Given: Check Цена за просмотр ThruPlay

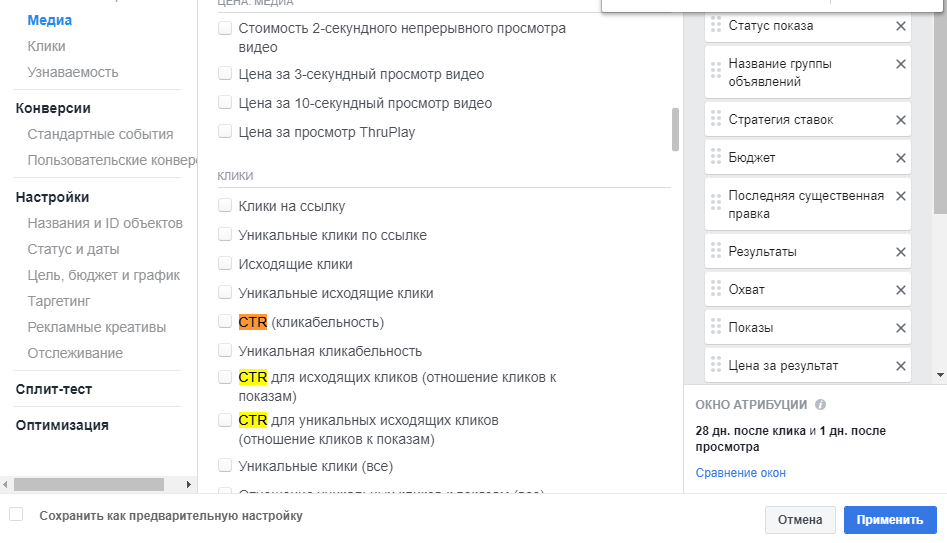Looking at the screenshot, I should pos(225,131).
